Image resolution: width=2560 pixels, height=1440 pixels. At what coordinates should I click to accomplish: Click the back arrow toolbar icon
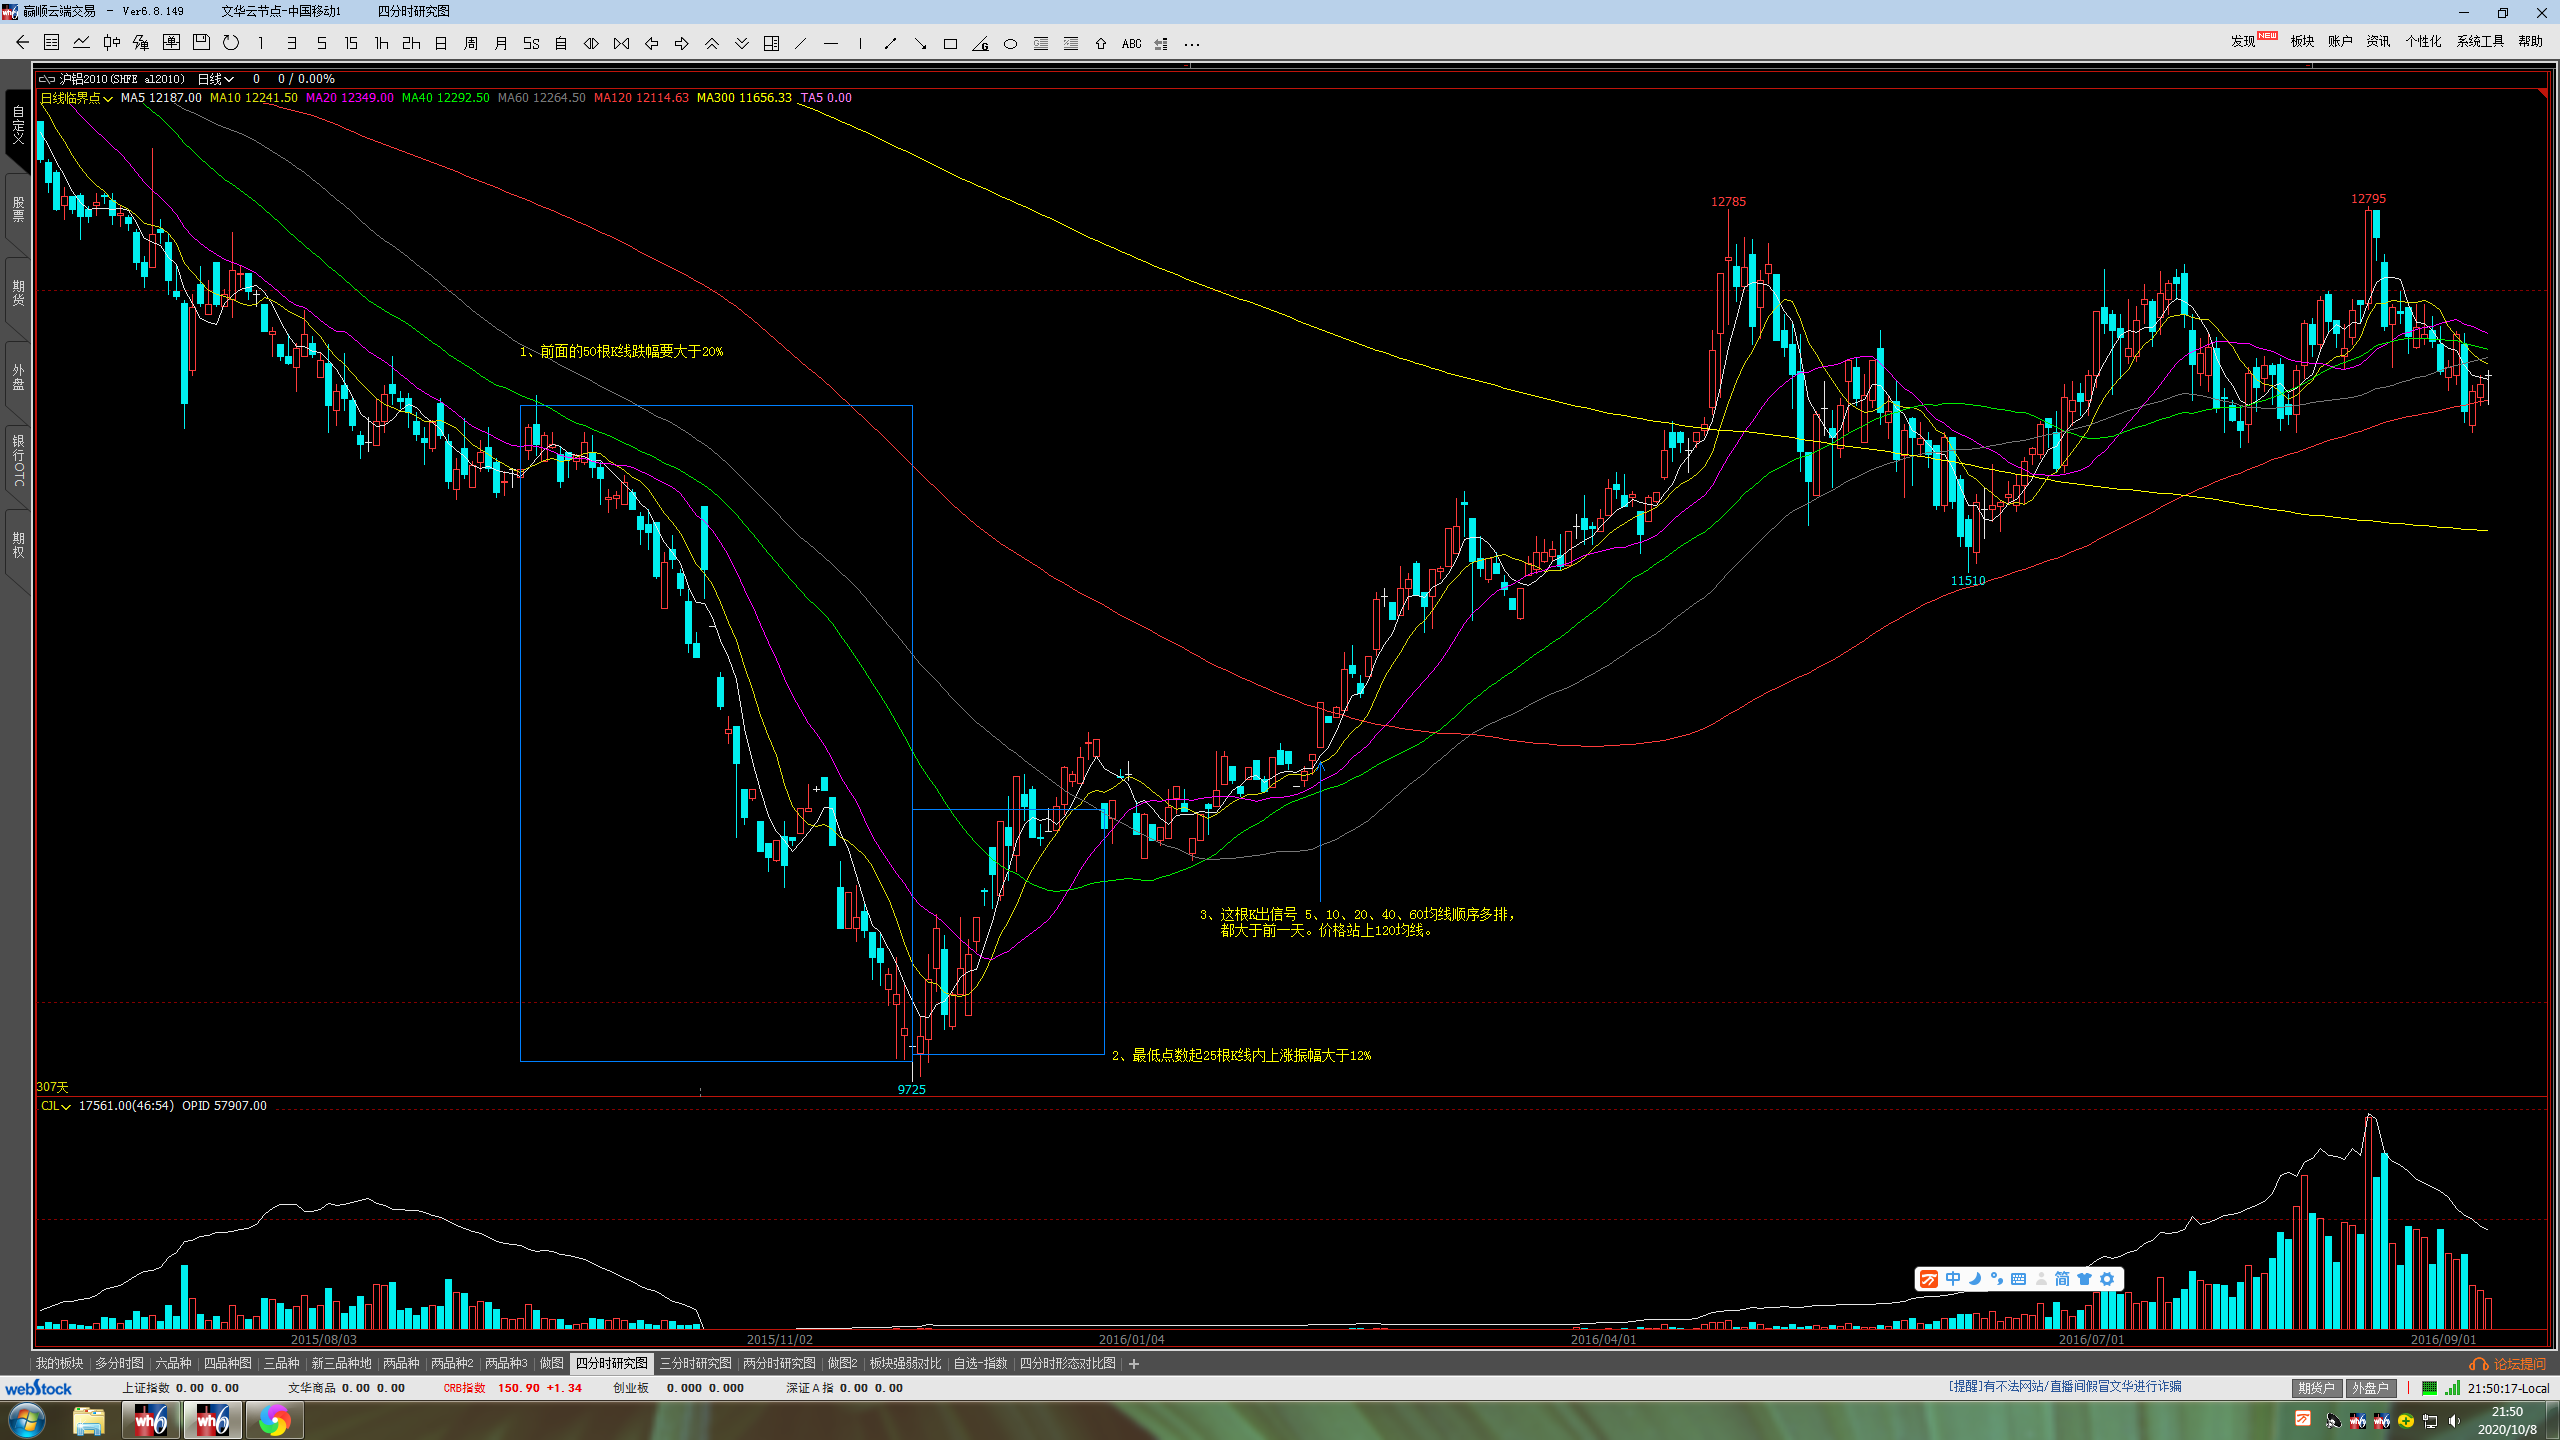22,43
